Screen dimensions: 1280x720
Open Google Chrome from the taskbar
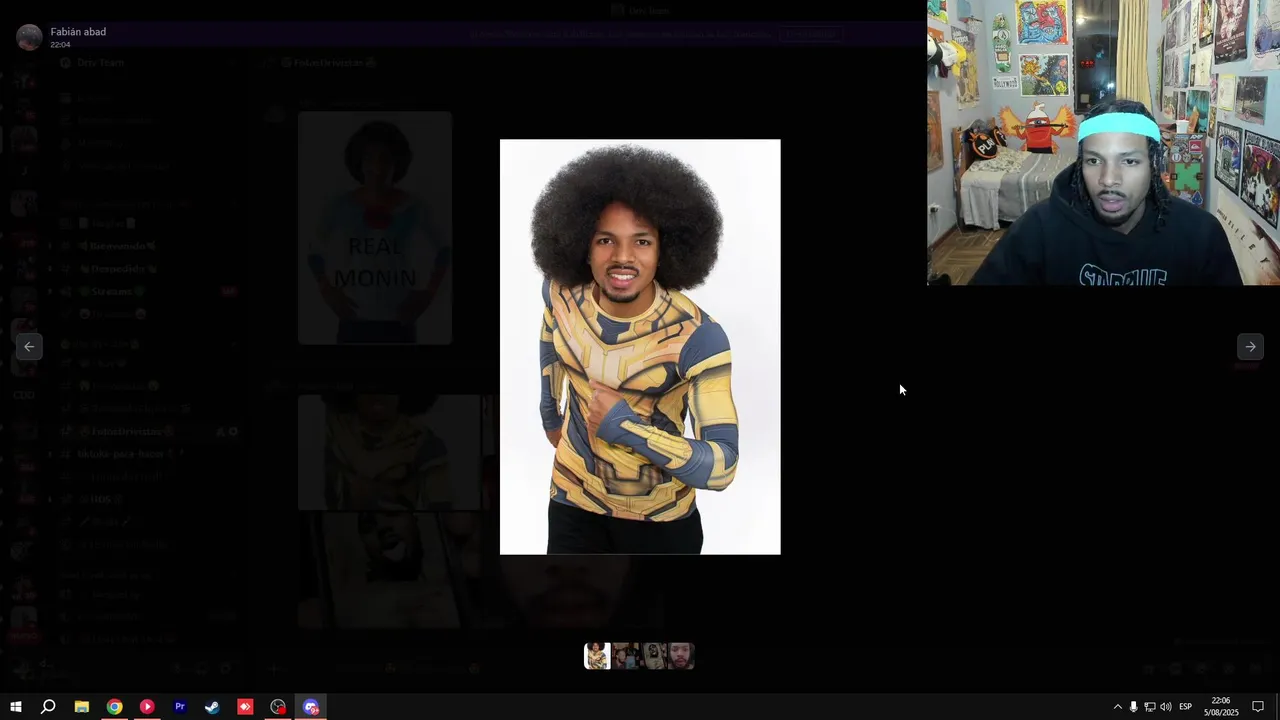pyautogui.click(x=115, y=707)
